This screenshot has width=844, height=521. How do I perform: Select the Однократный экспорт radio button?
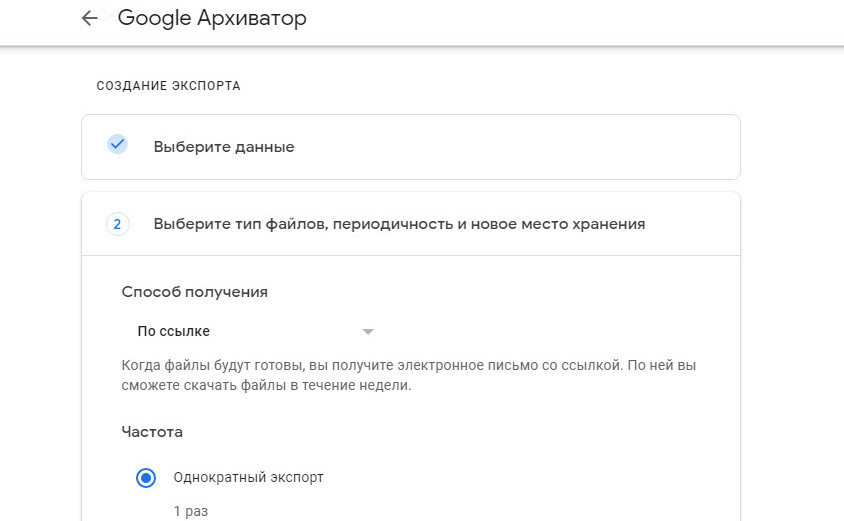[146, 477]
